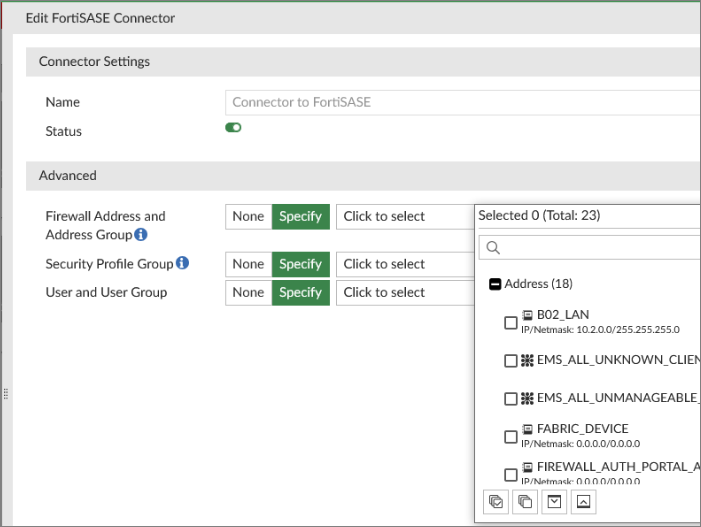This screenshot has width=701, height=527.
Task: Check the EMS_ALL_UNMANAGEABLE checkbox
Action: point(511,399)
